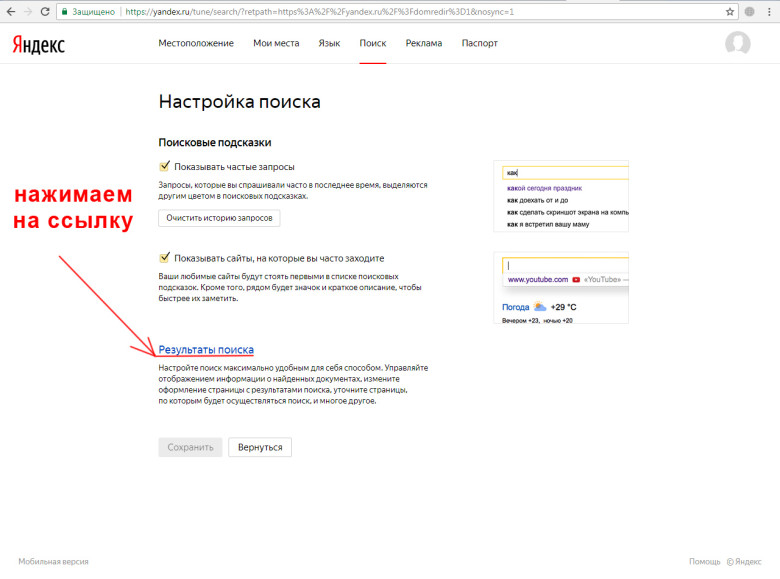
Task: Select the Реклама tab
Action: point(423,43)
